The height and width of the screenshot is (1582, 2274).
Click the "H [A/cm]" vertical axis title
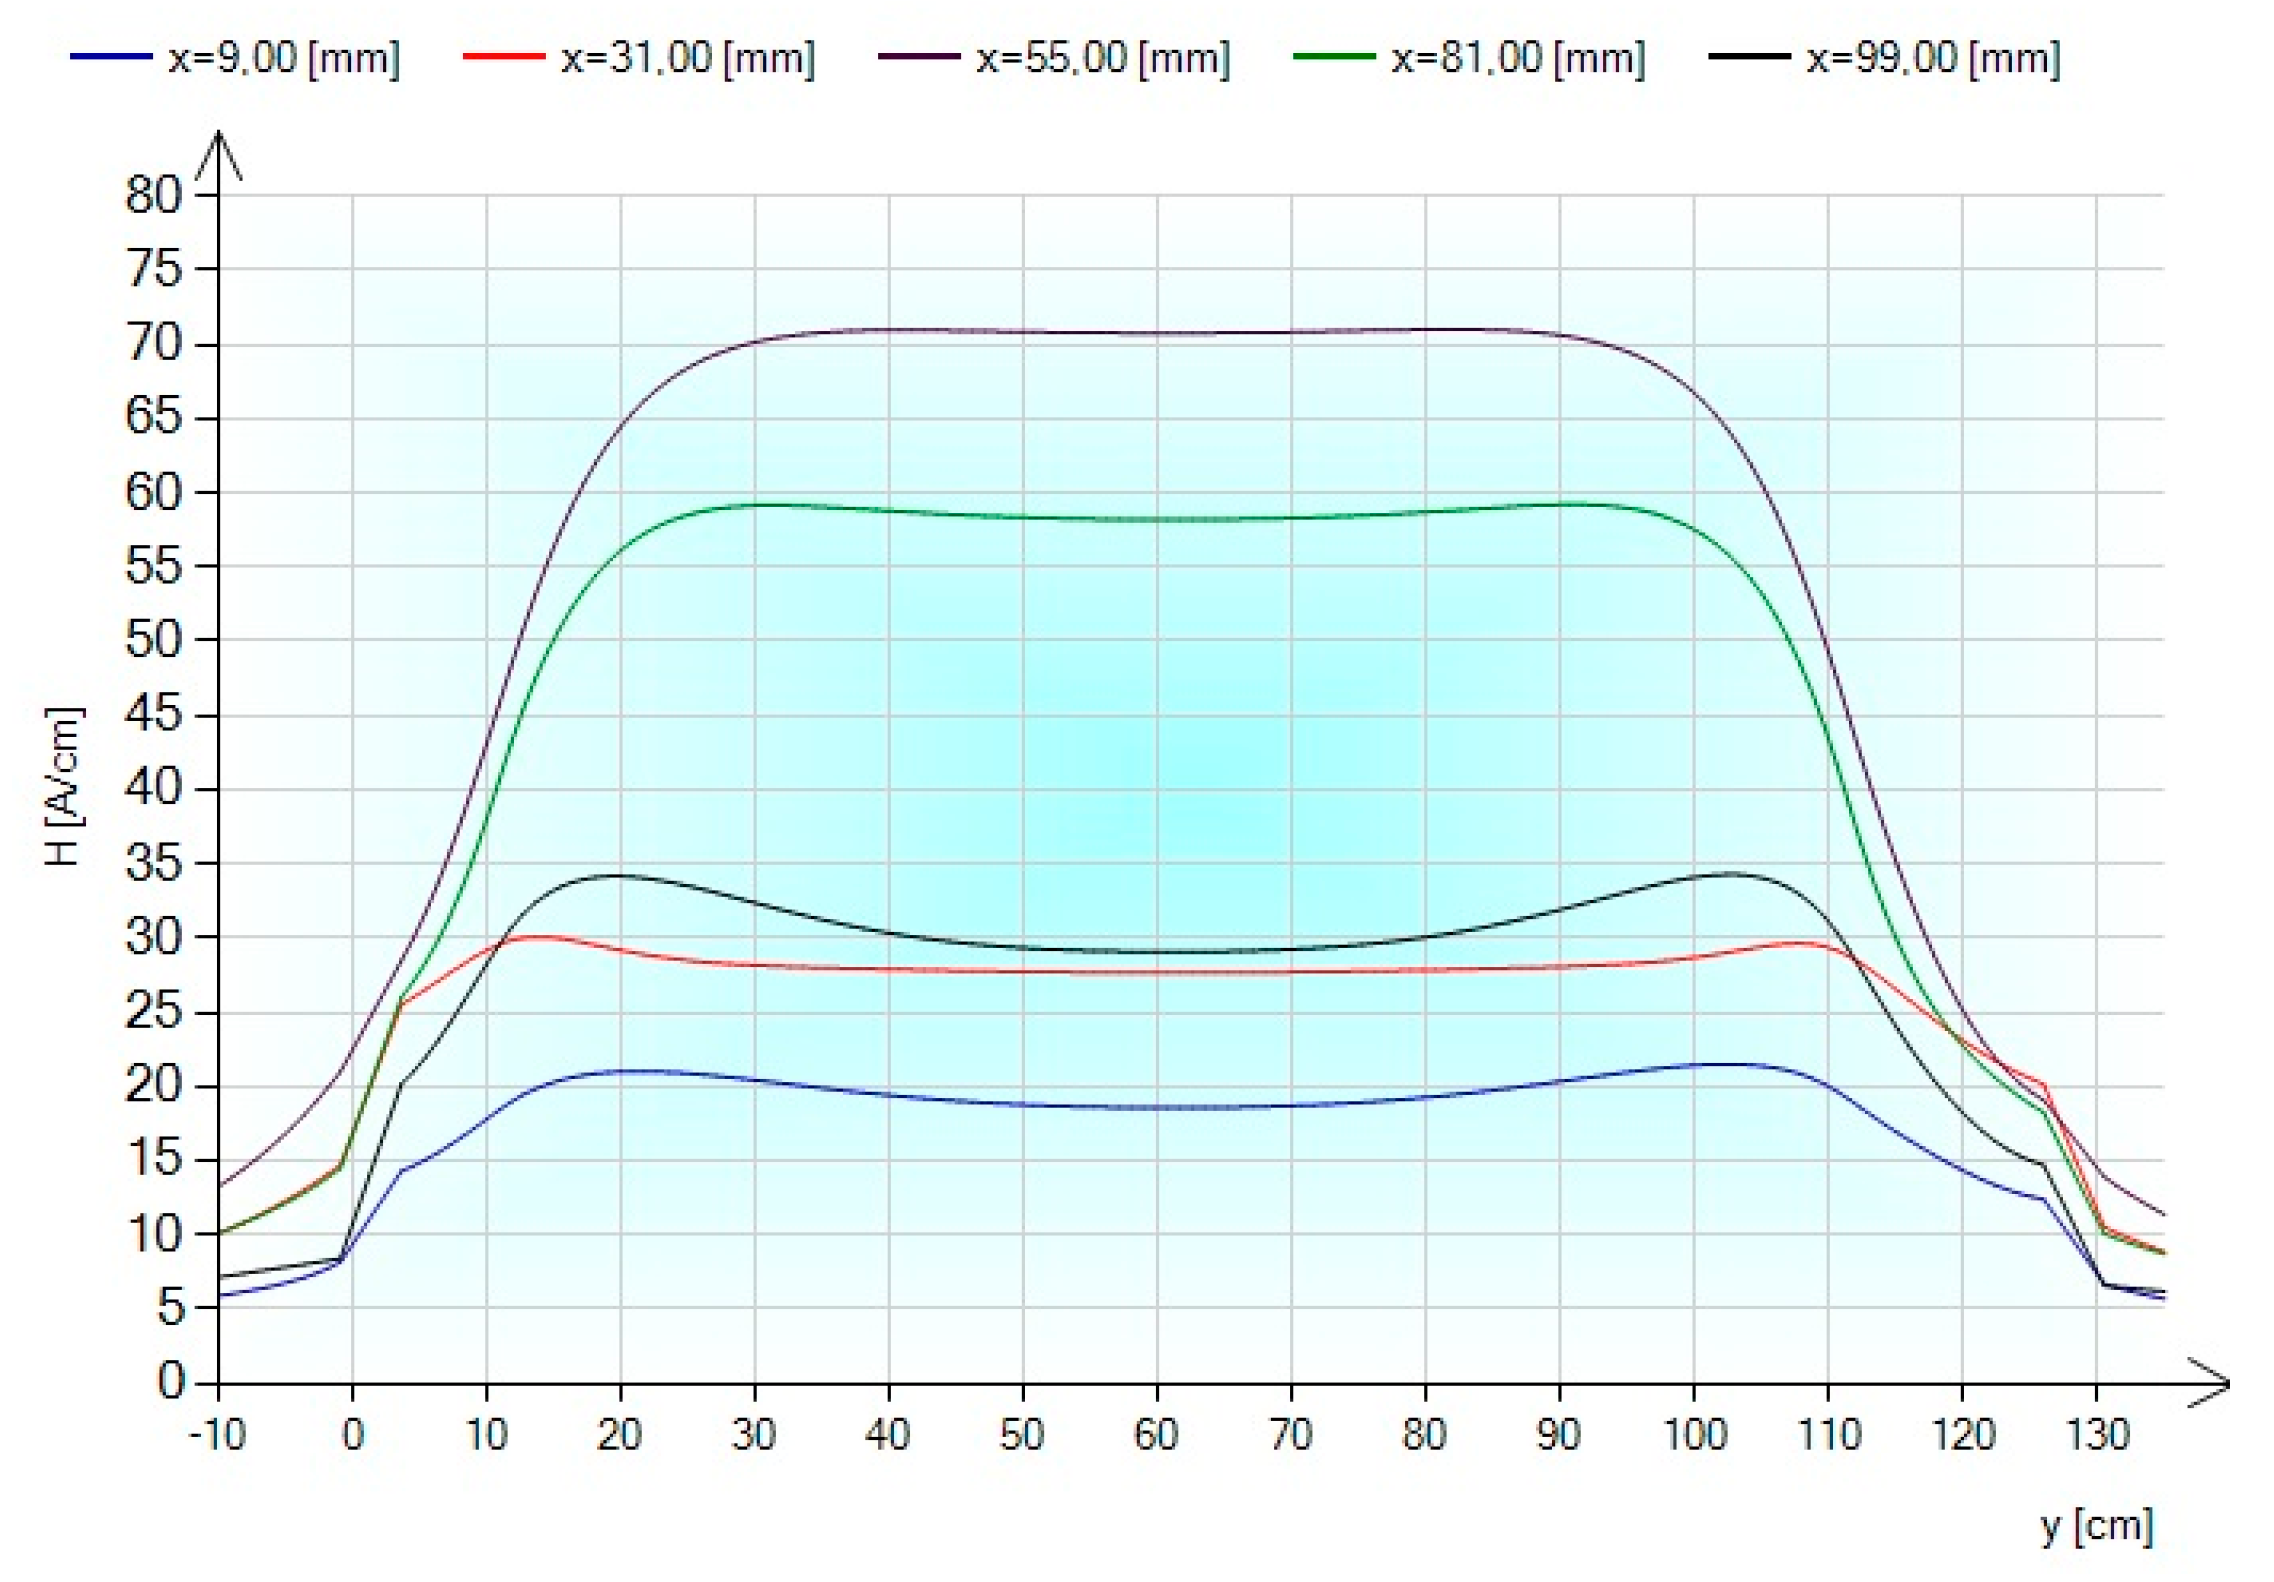(x=64, y=786)
